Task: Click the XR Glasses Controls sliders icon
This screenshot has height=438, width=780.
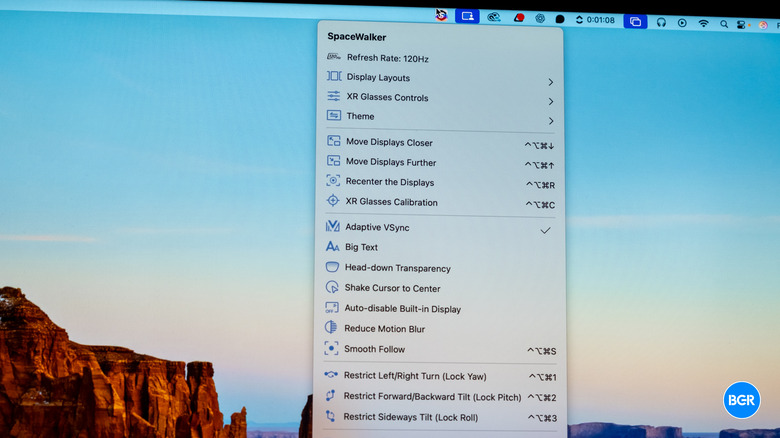Action: [334, 96]
